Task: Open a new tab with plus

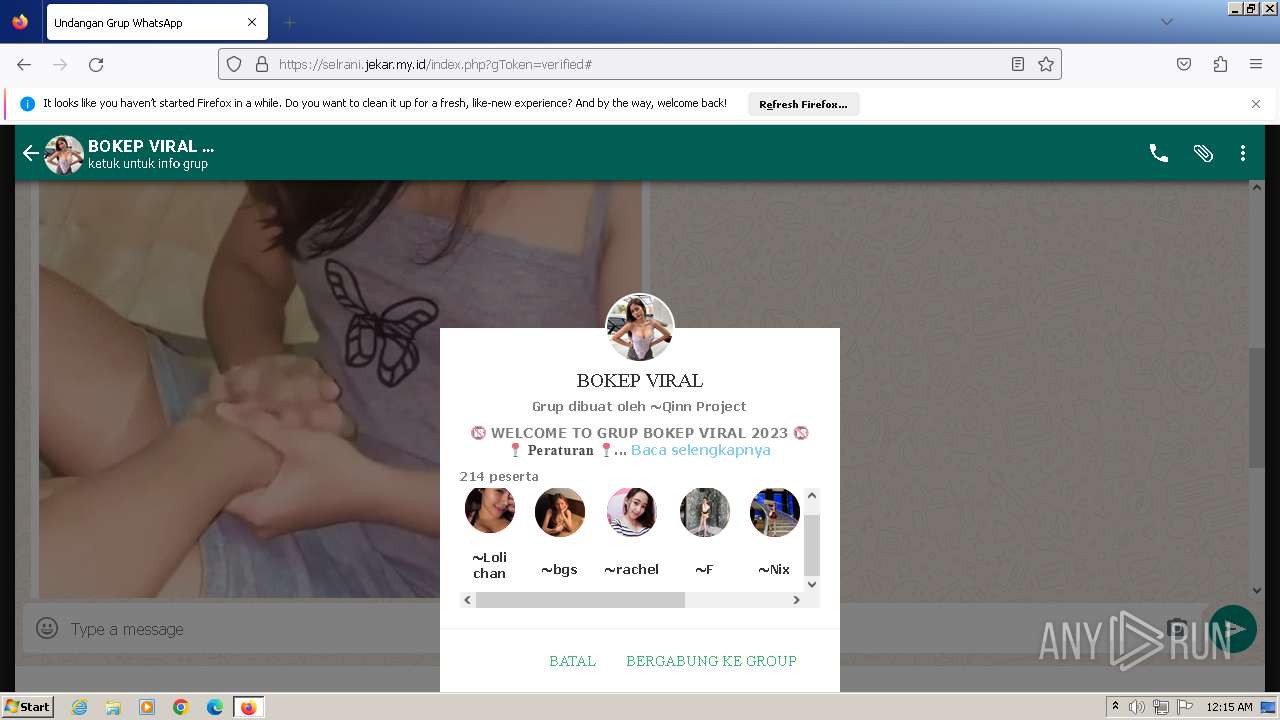Action: (x=290, y=22)
